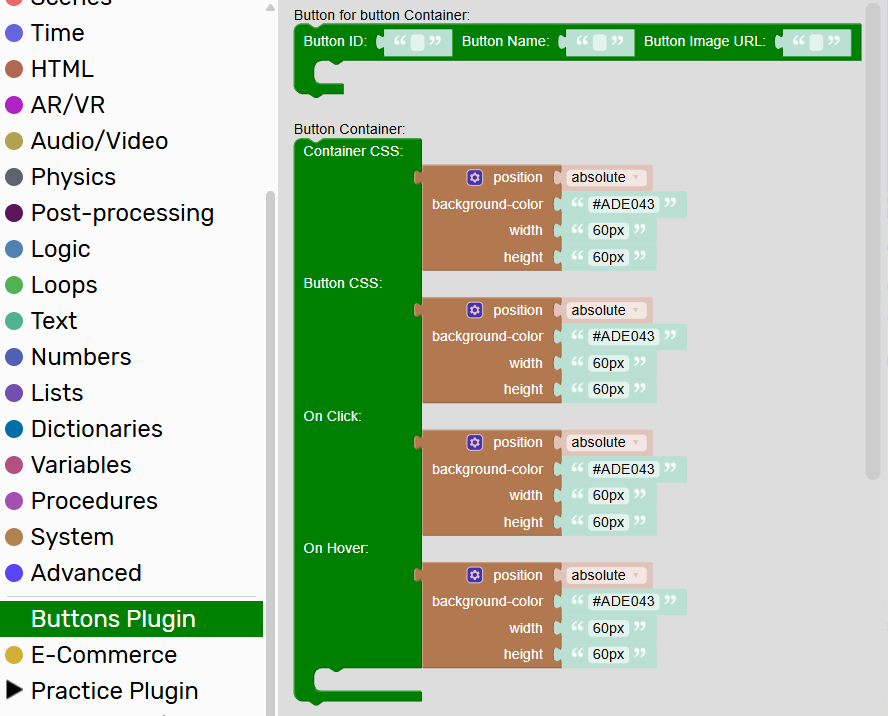Click the blue Dictionaries category dot
This screenshot has width=888, height=716.
coord(14,429)
